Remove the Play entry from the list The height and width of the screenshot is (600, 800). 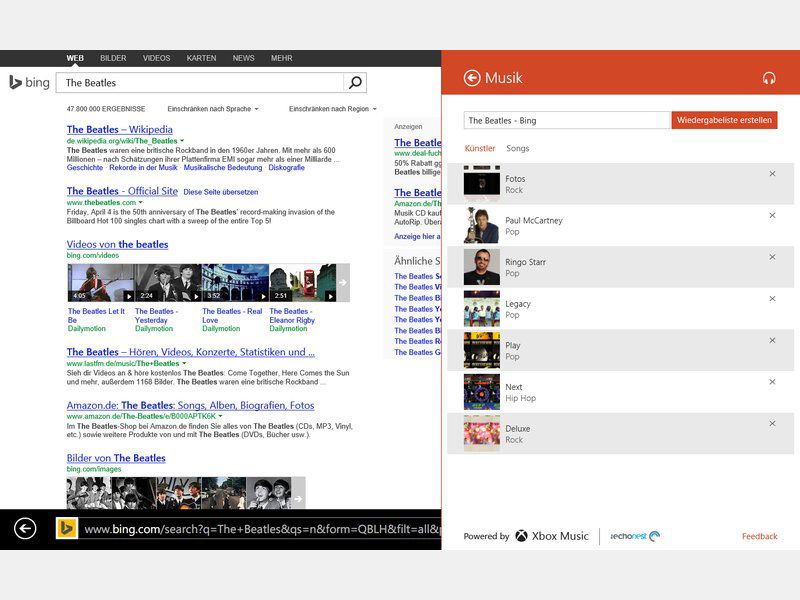pos(772,340)
